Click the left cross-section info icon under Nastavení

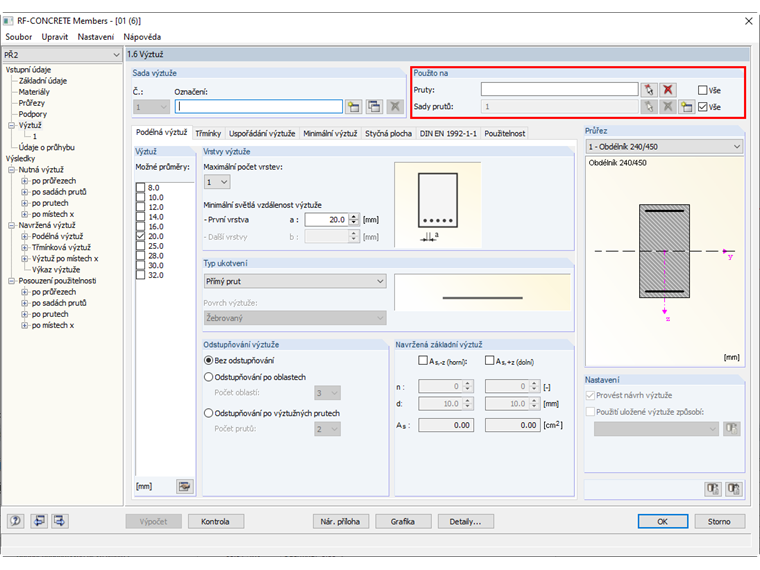click(712, 489)
